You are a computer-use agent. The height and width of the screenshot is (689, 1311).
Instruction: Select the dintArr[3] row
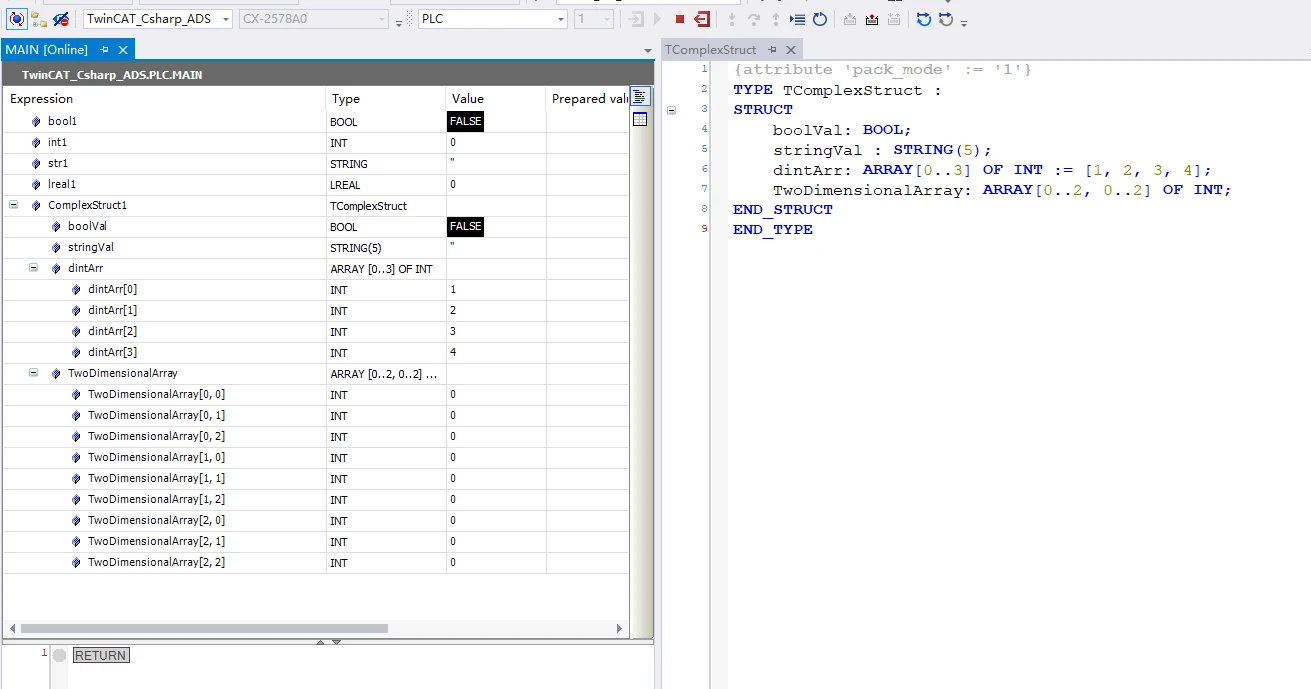(x=316, y=352)
